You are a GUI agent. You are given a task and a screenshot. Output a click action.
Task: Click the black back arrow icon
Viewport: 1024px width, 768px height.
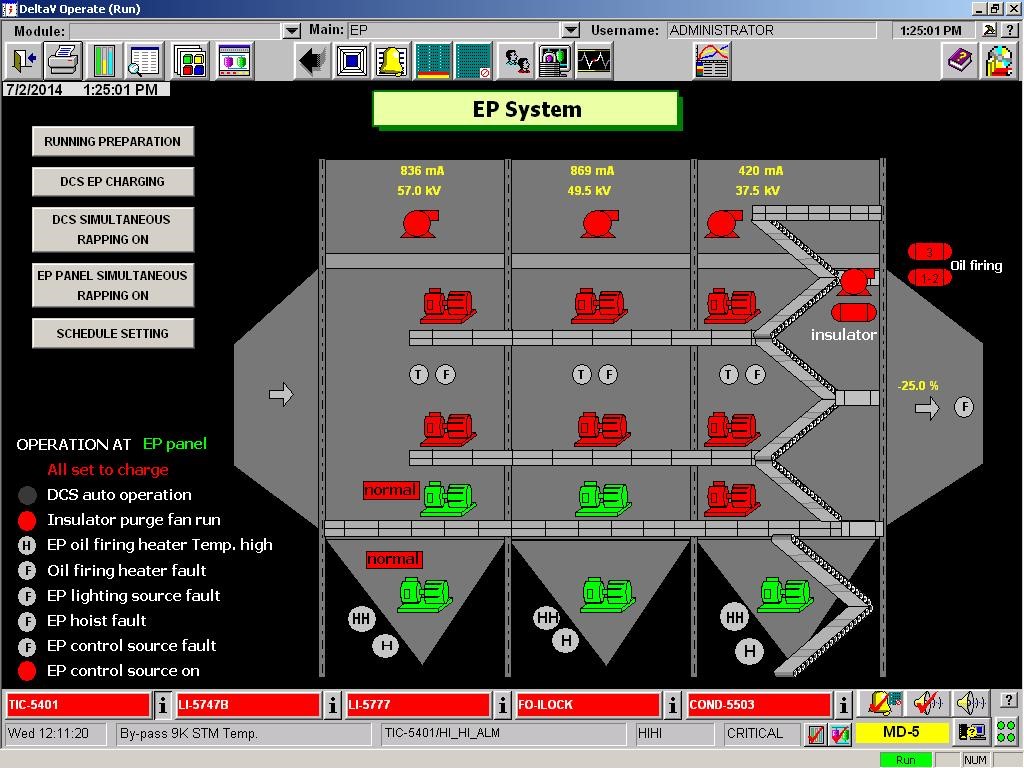pos(313,62)
